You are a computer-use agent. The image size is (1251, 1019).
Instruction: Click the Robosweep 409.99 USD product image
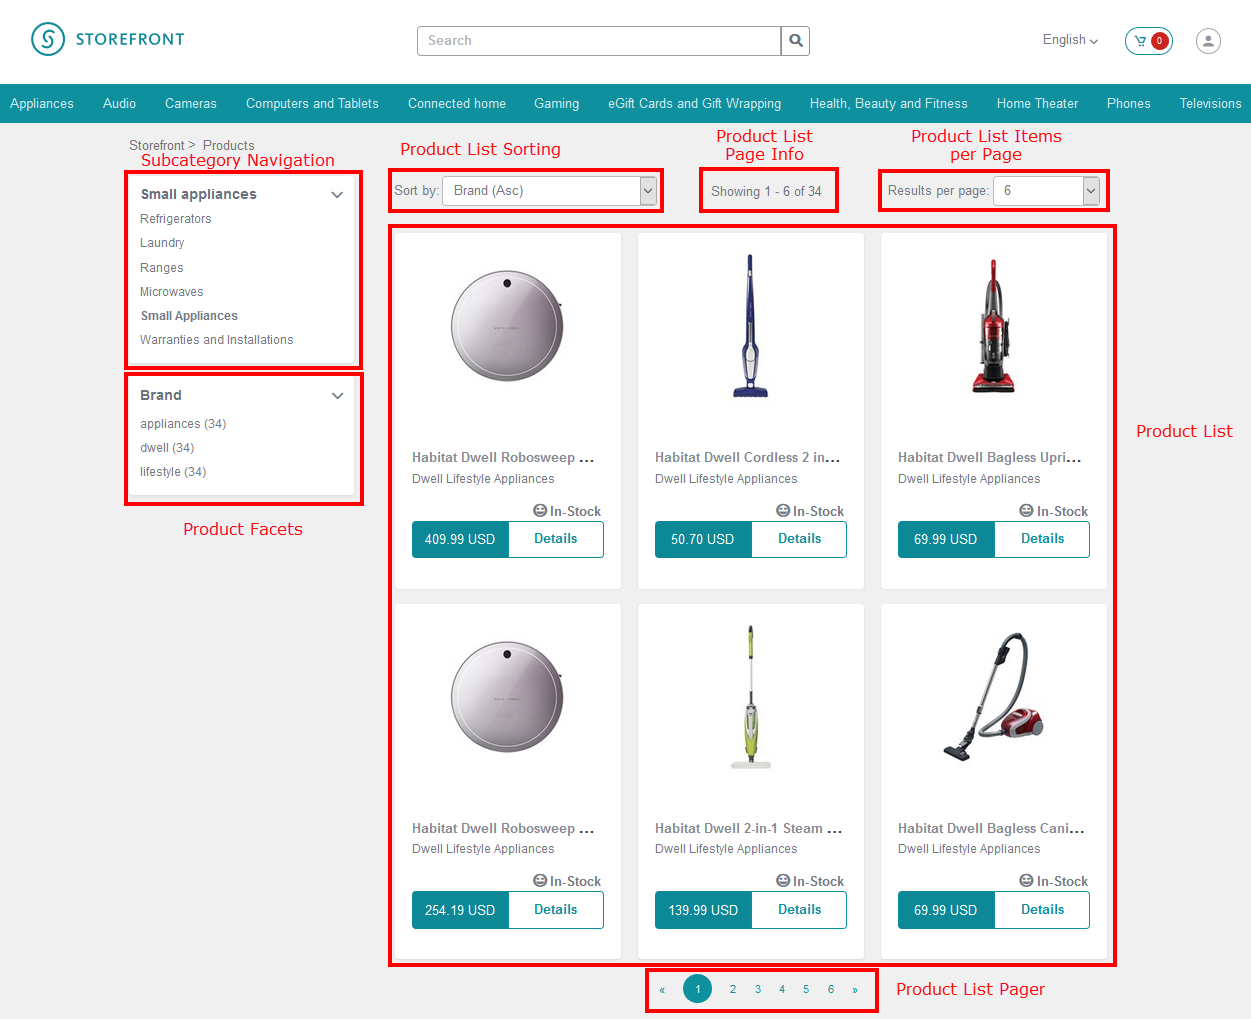pos(507,327)
